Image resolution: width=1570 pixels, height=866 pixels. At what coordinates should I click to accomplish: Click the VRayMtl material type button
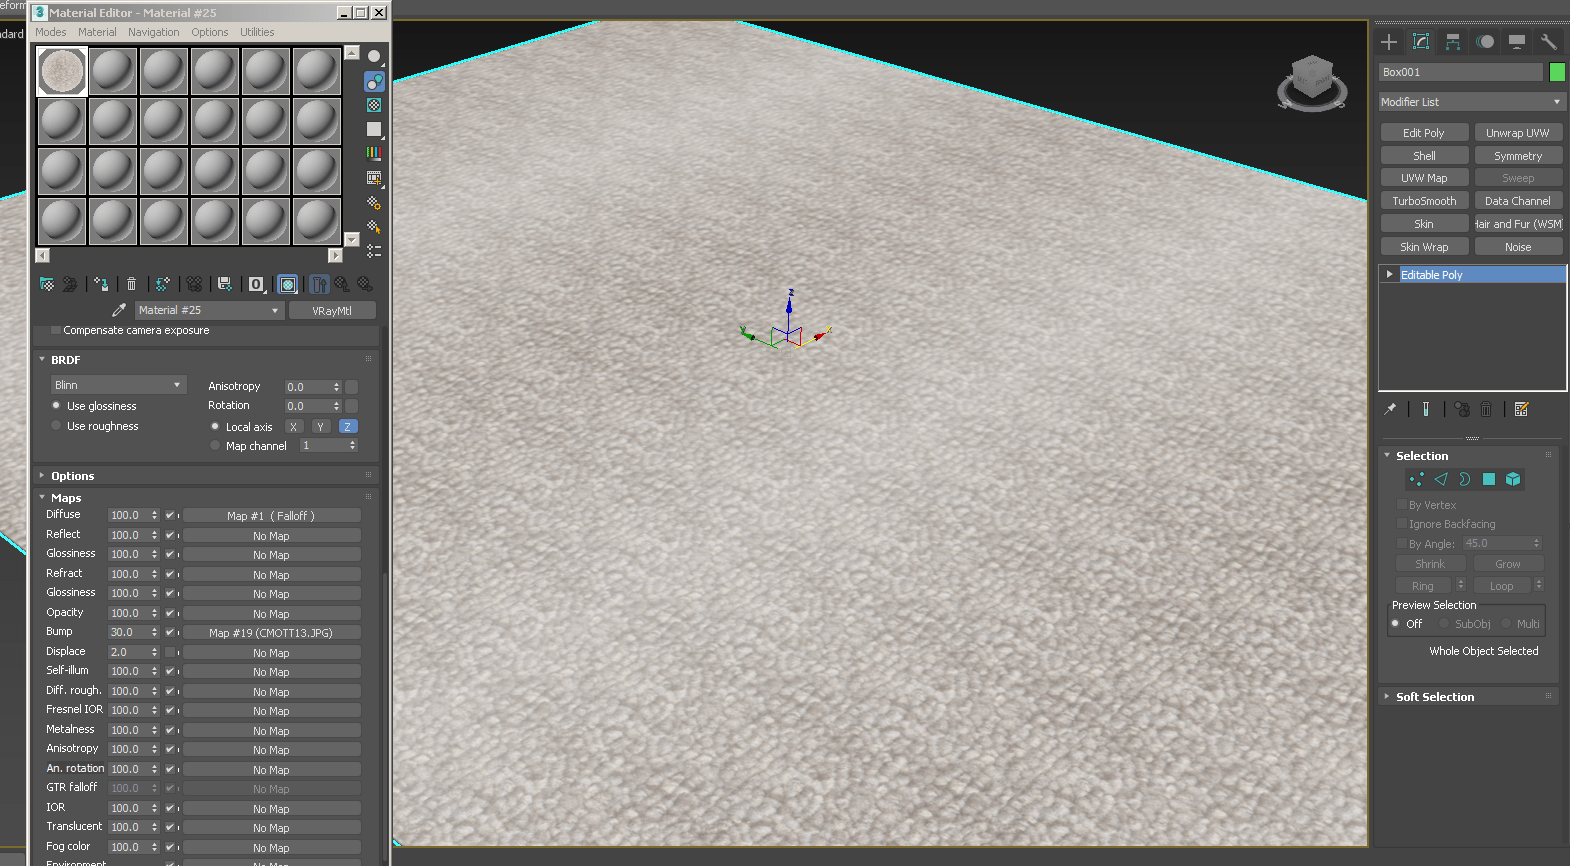click(332, 310)
